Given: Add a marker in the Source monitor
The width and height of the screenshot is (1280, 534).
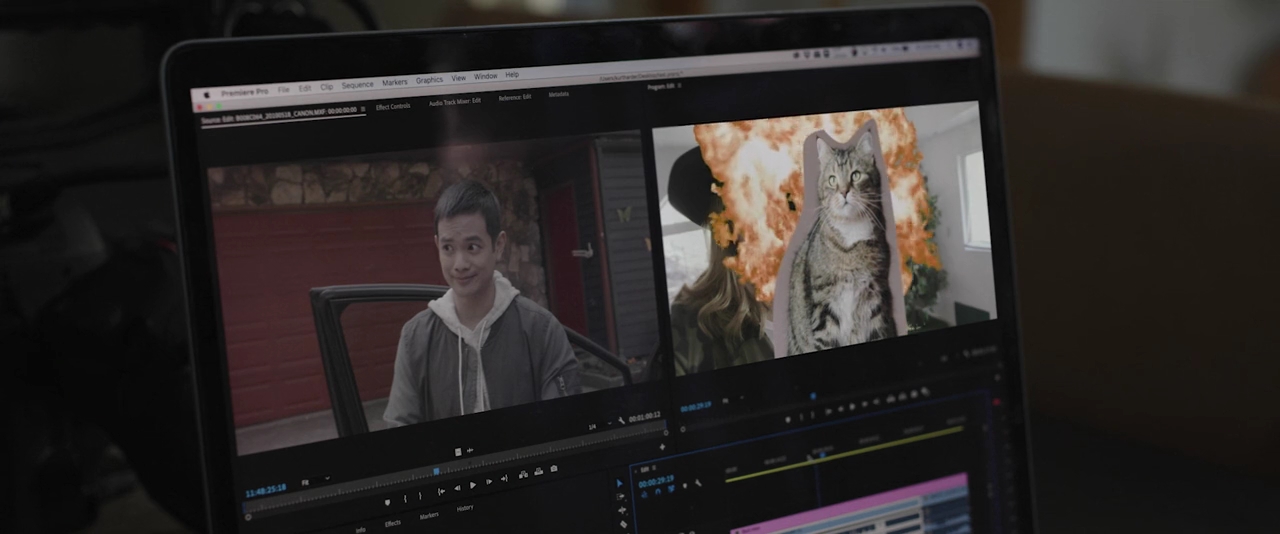Looking at the screenshot, I should (x=388, y=501).
